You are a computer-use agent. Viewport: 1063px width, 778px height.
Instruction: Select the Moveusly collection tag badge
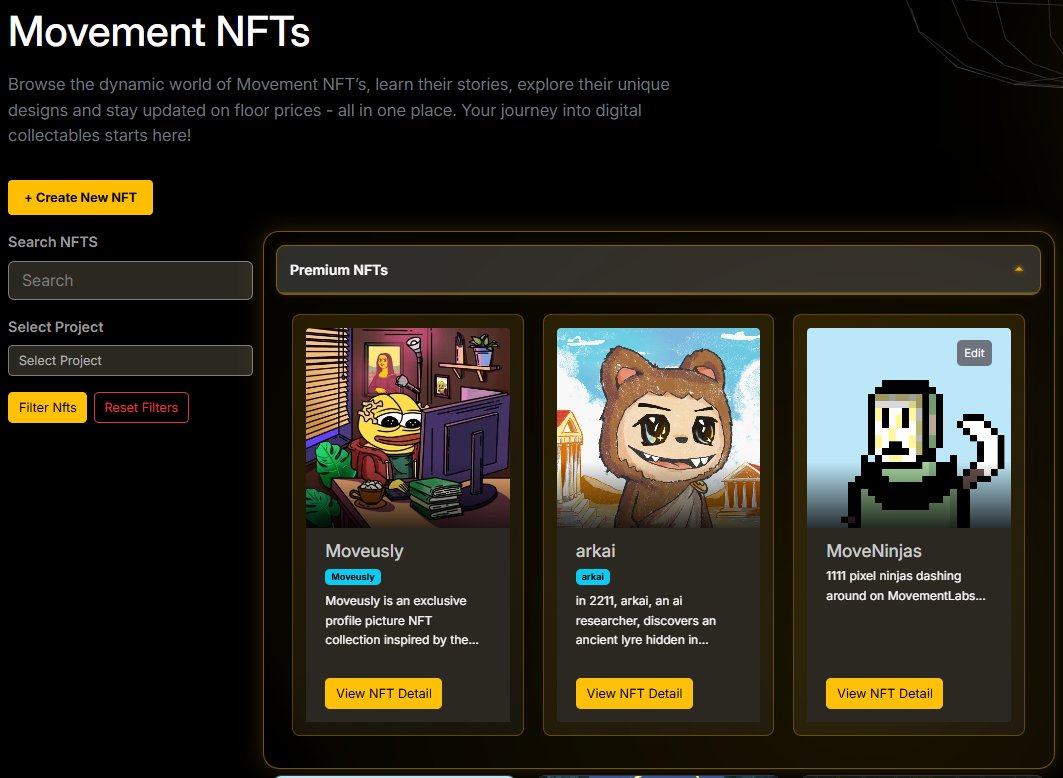click(351, 577)
